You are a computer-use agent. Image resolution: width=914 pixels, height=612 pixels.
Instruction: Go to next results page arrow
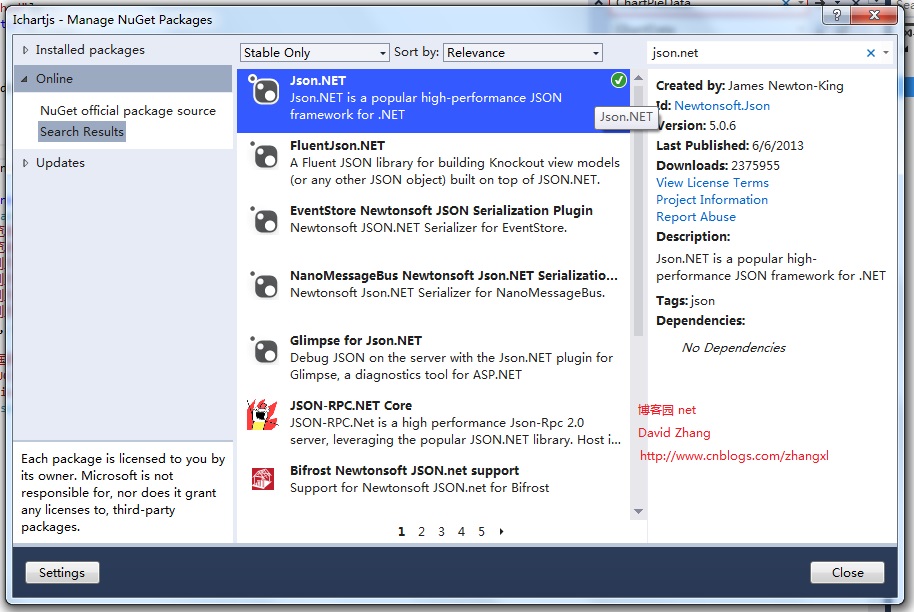click(x=501, y=532)
